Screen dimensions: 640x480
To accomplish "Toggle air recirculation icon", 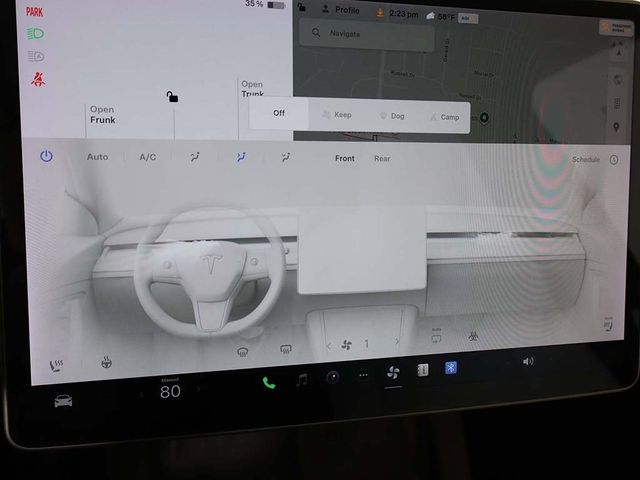I will (x=436, y=337).
